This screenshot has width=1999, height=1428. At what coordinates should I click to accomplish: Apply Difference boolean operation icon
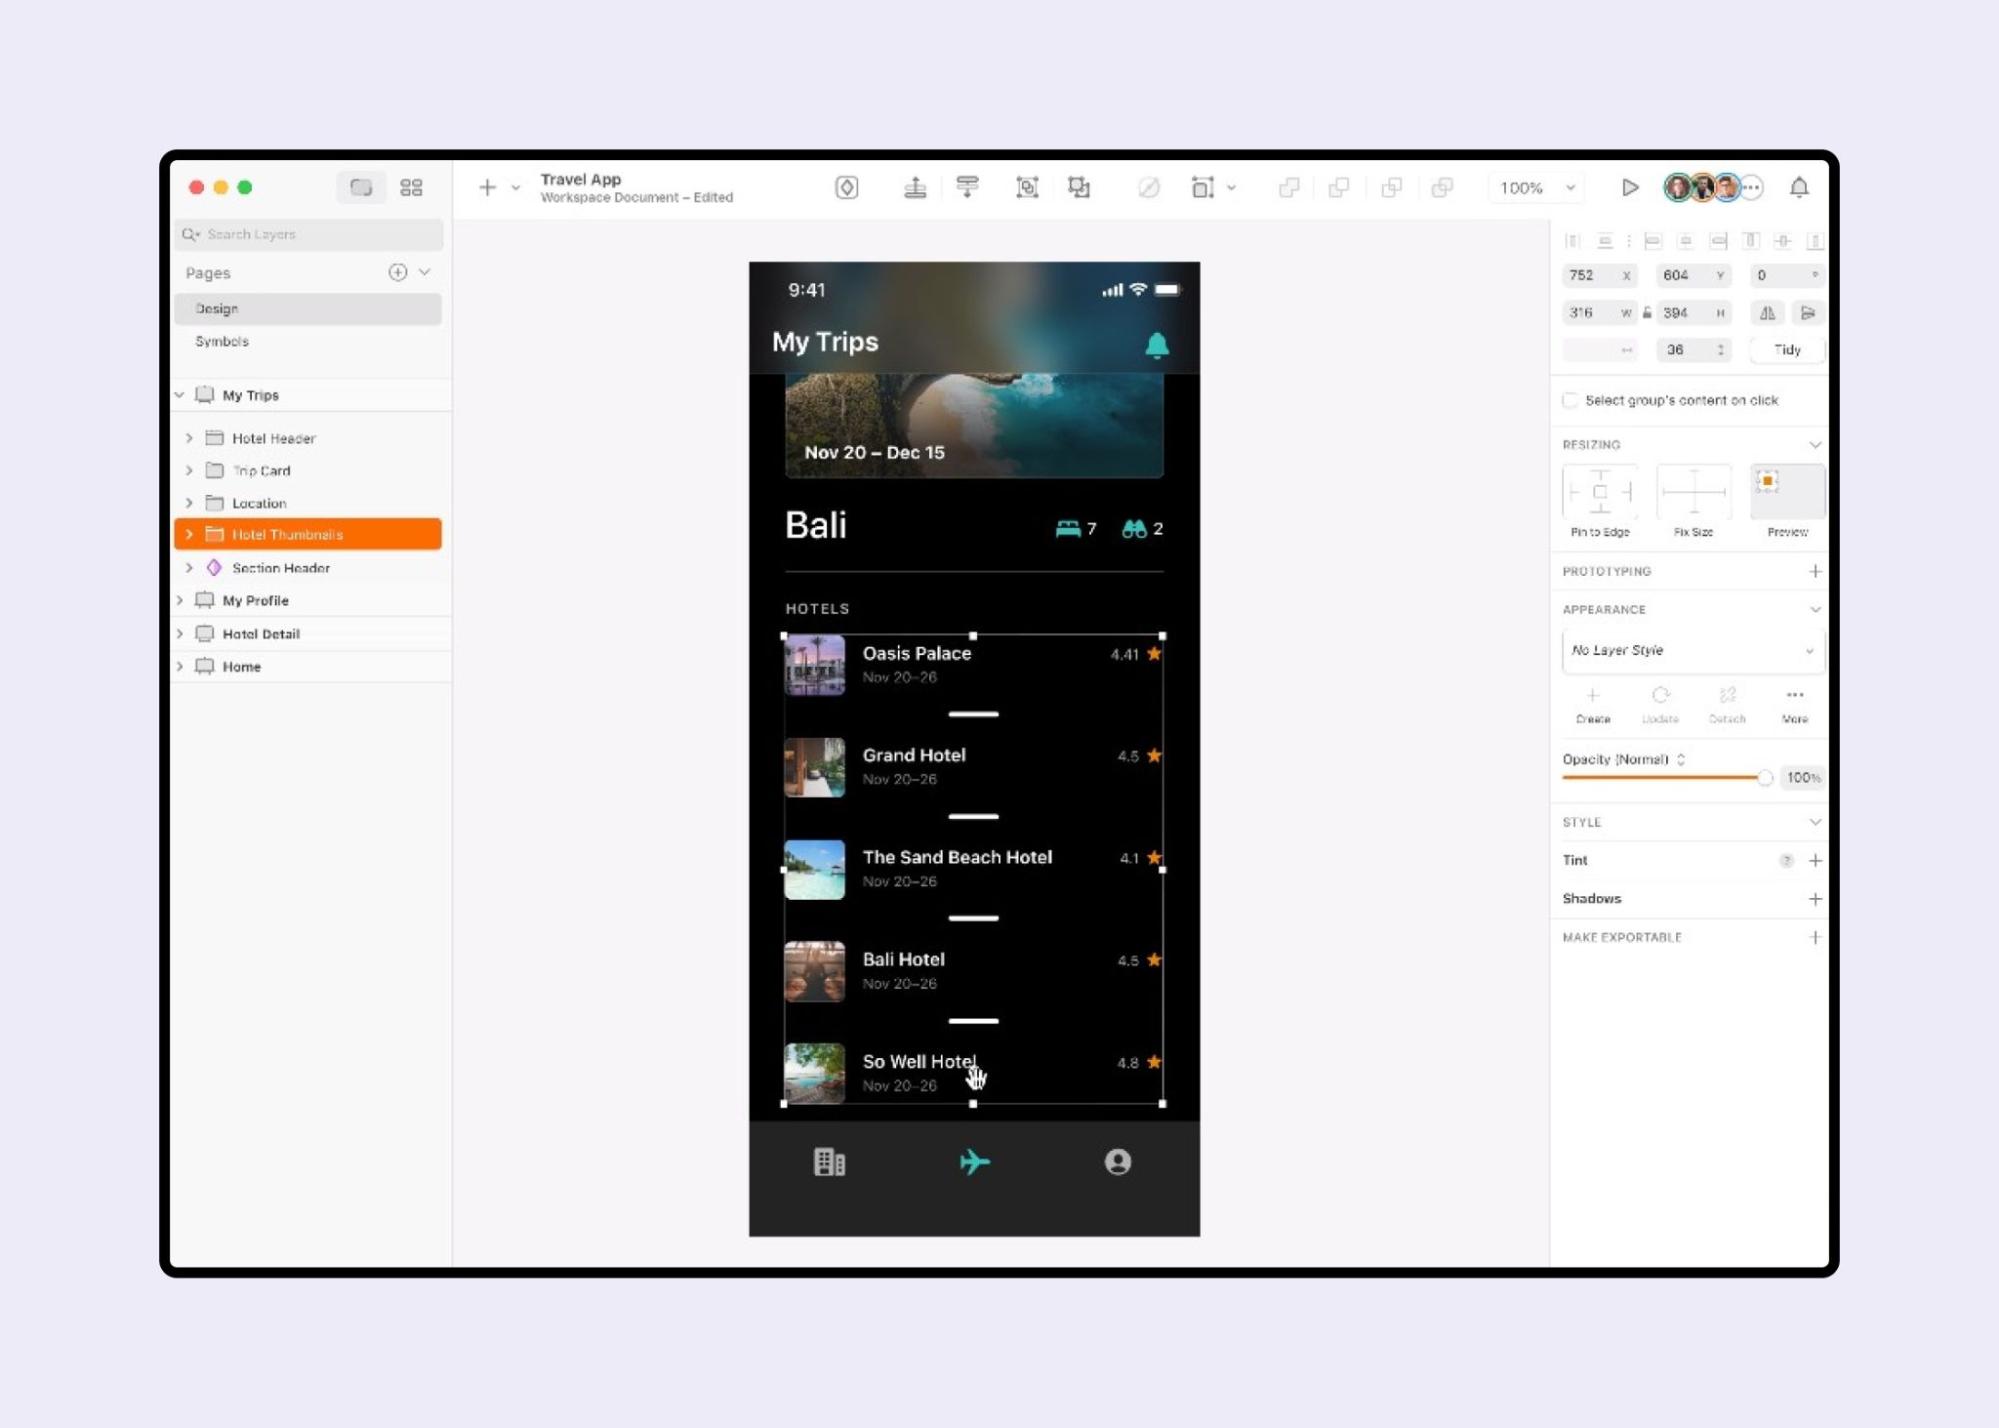tap(1442, 188)
